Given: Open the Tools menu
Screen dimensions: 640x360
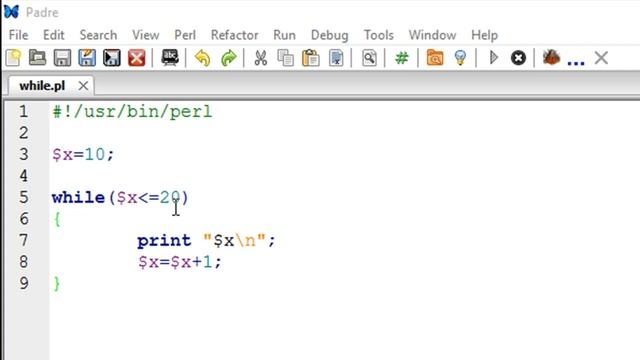Looking at the screenshot, I should 379,35.
